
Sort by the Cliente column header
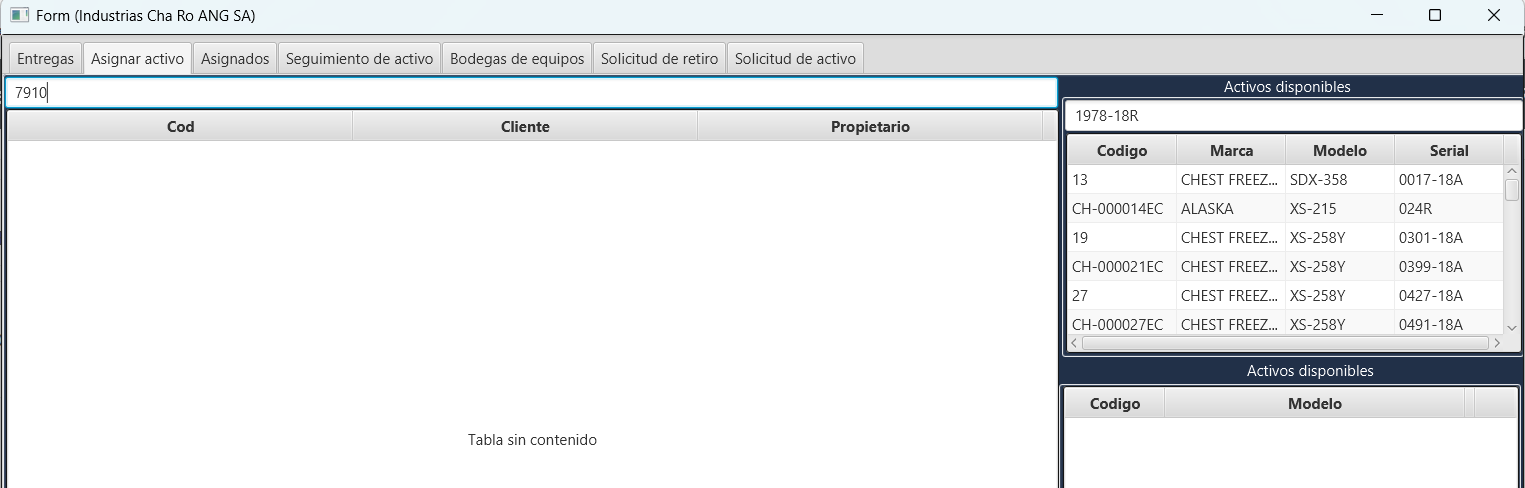525,126
